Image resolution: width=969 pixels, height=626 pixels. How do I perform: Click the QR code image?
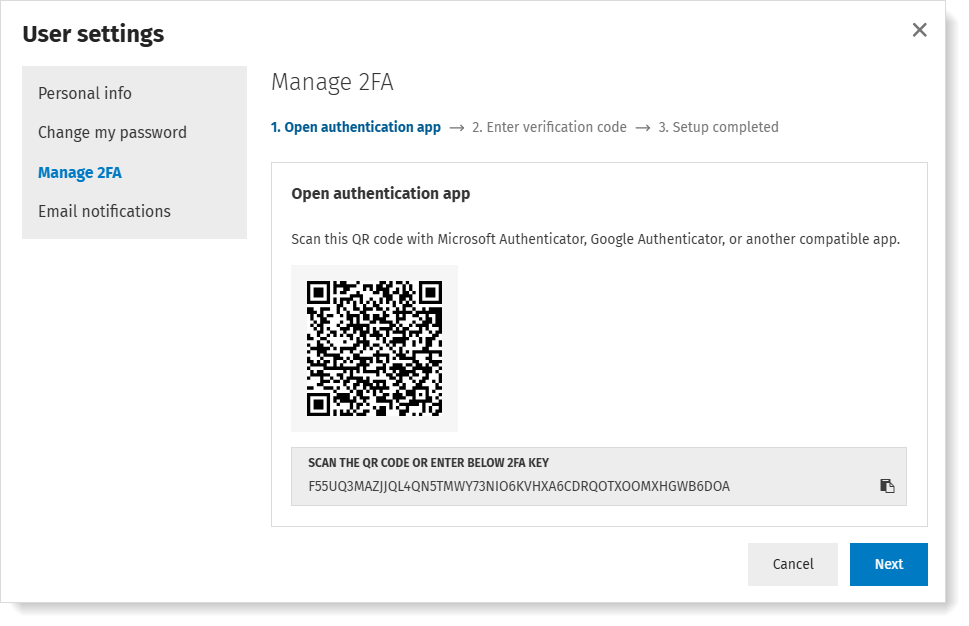tap(374, 349)
